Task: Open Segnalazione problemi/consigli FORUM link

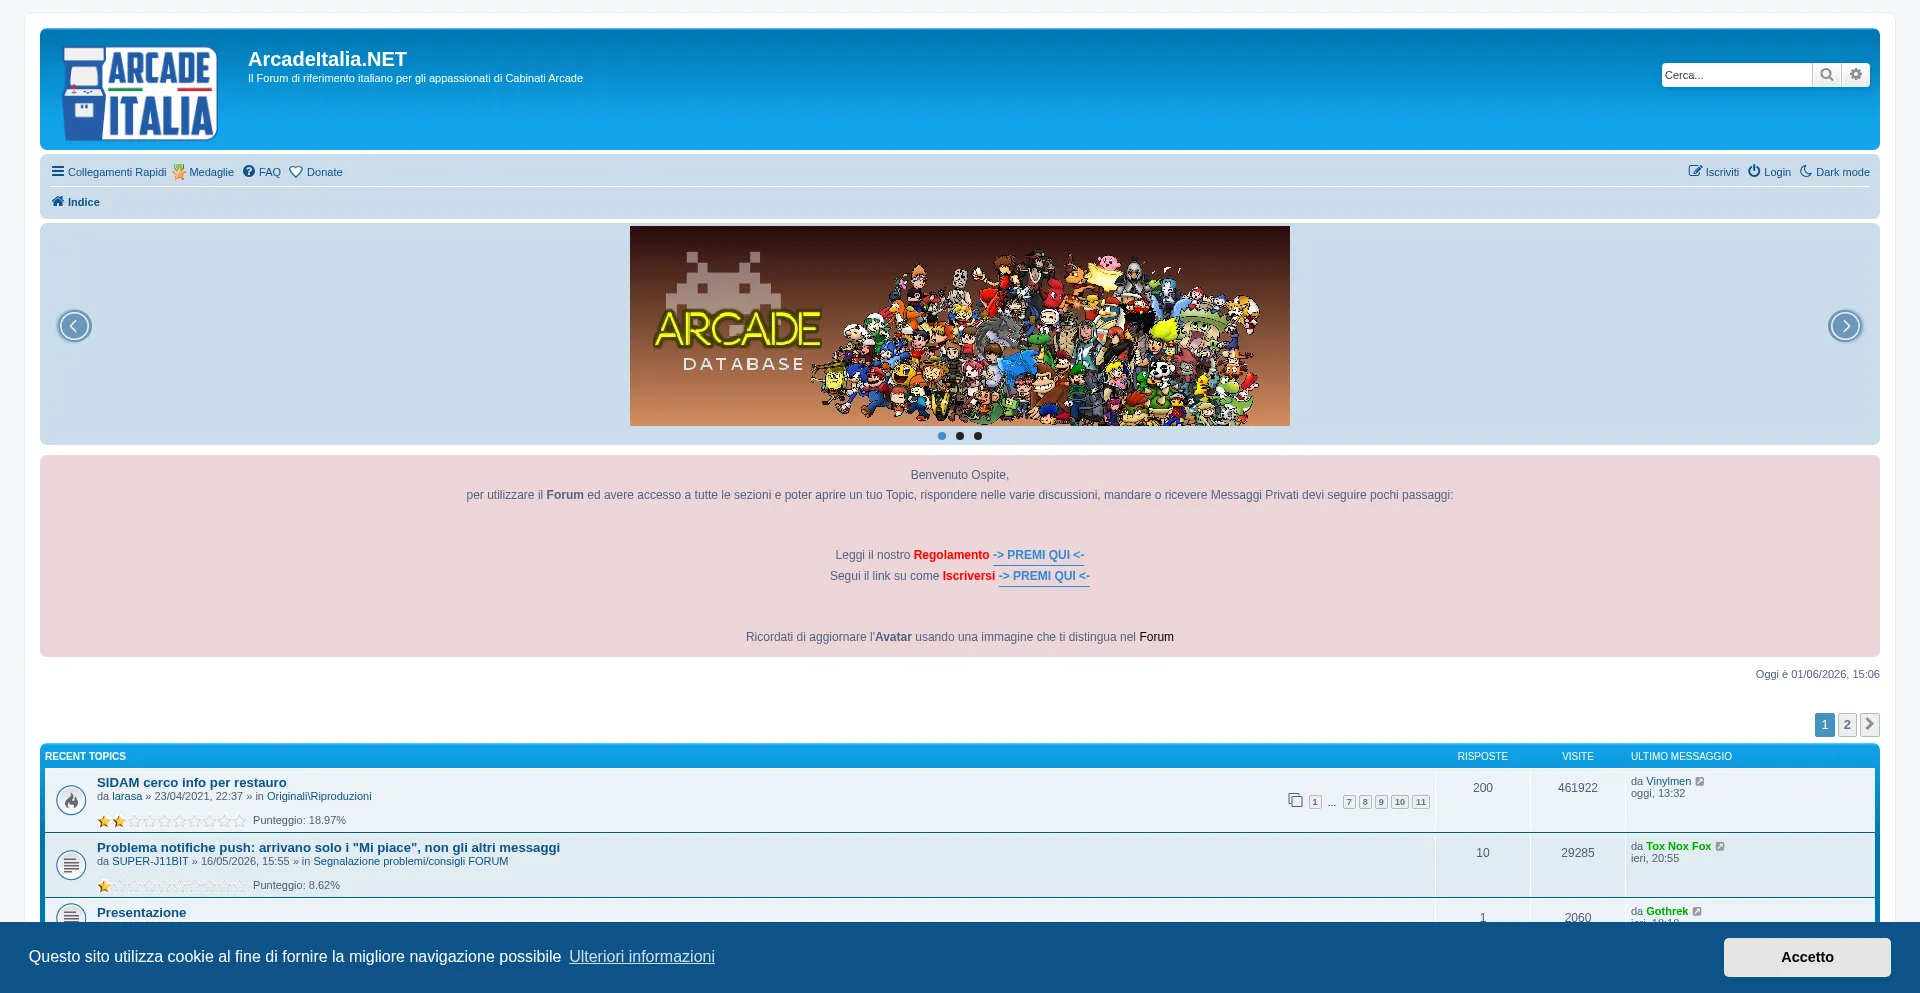Action: 411,862
